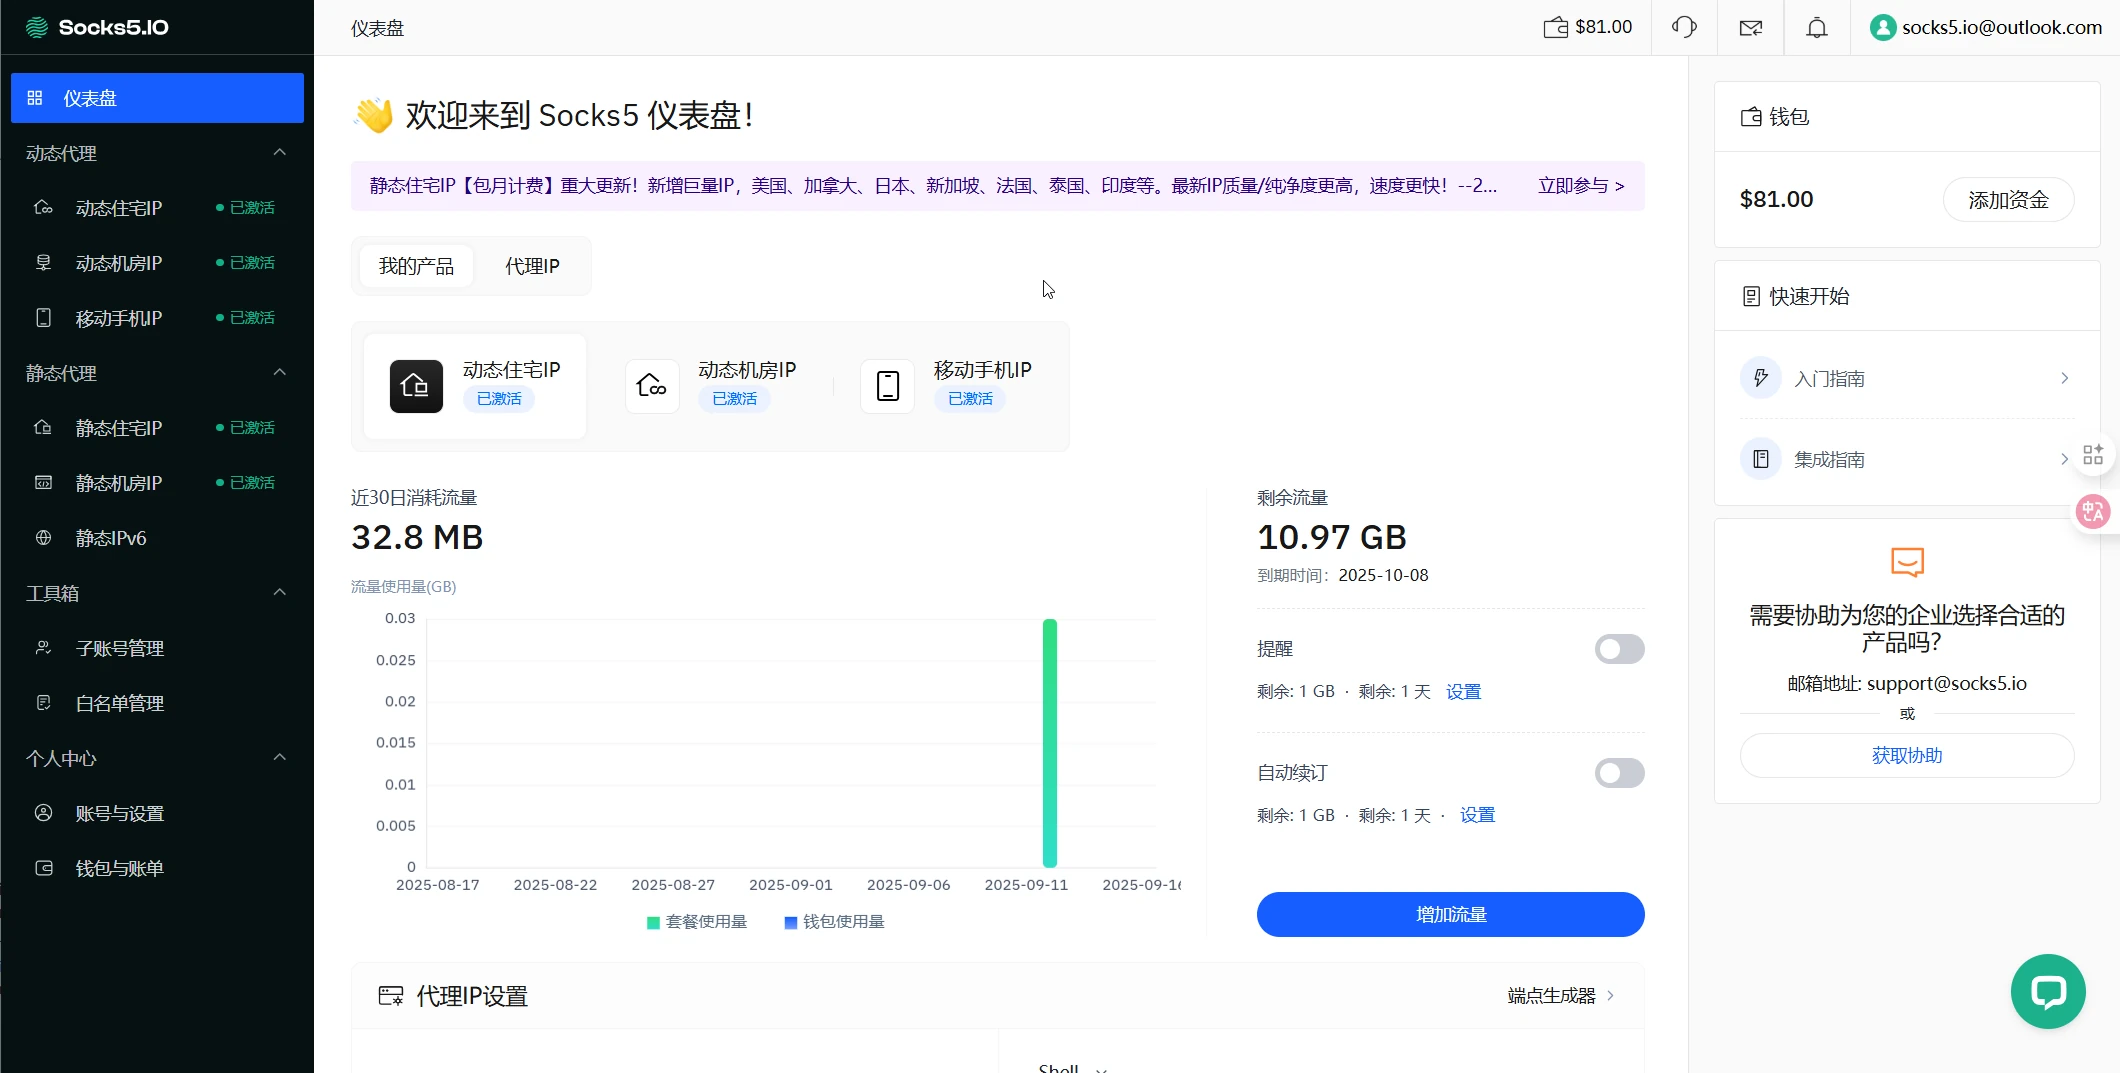This screenshot has height=1073, width=2120.
Task: Click the 账号与设置 profile icon
Action: (43, 813)
